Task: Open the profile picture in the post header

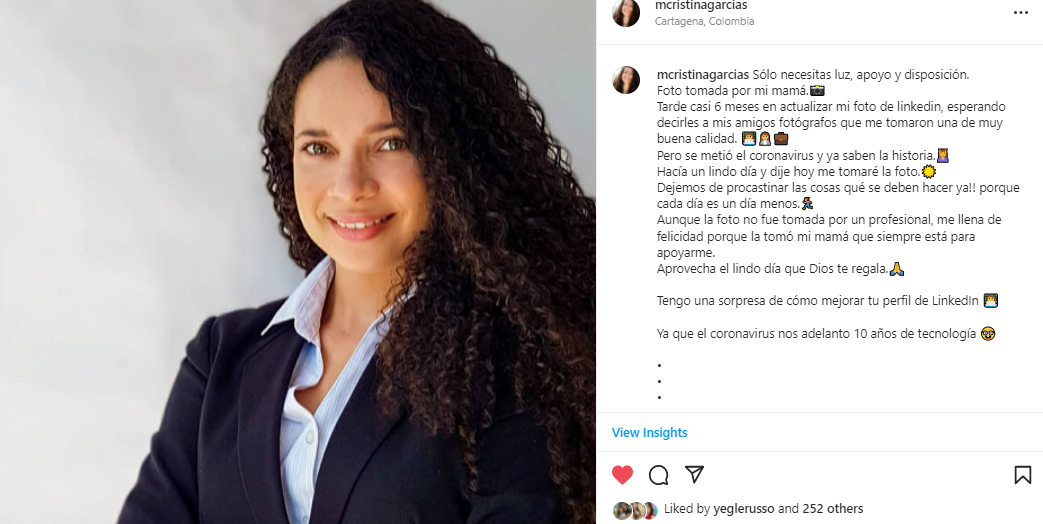Action: [626, 13]
